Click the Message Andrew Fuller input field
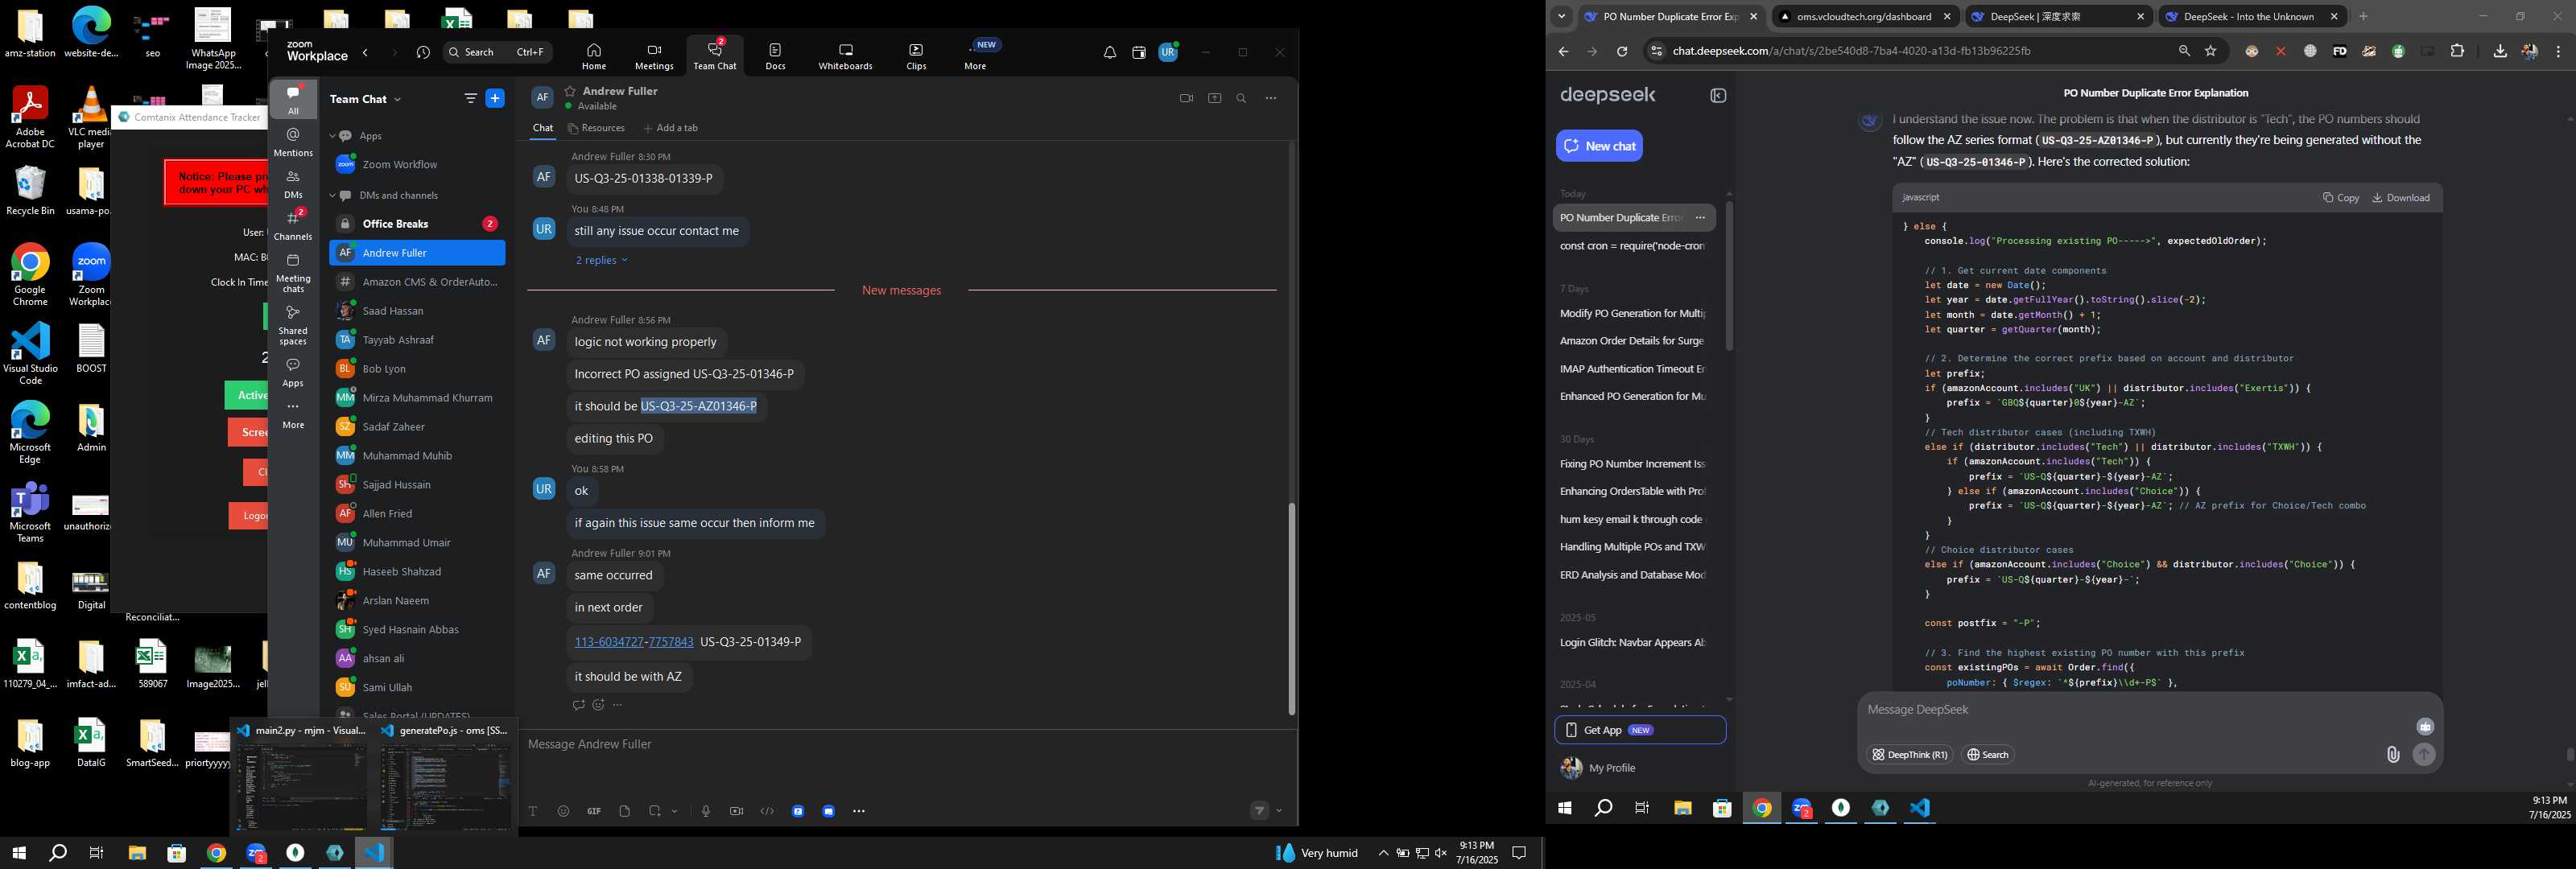 tap(906, 744)
